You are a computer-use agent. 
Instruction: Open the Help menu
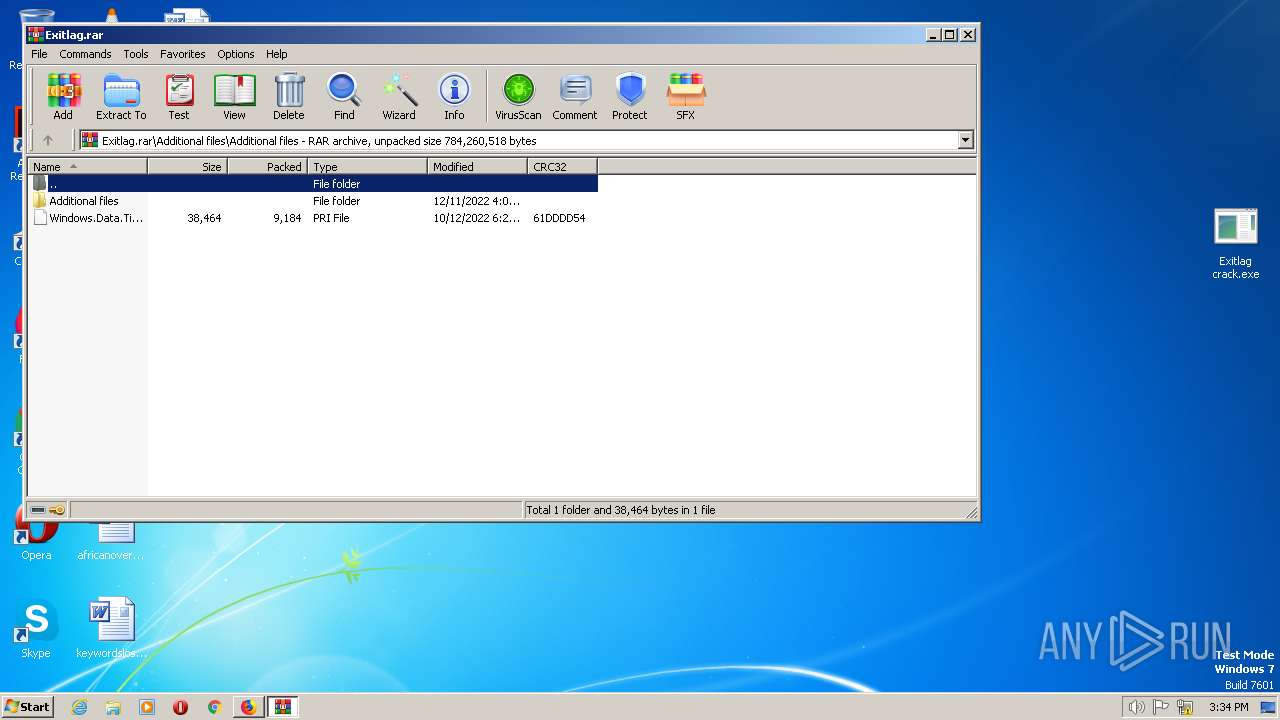point(277,54)
